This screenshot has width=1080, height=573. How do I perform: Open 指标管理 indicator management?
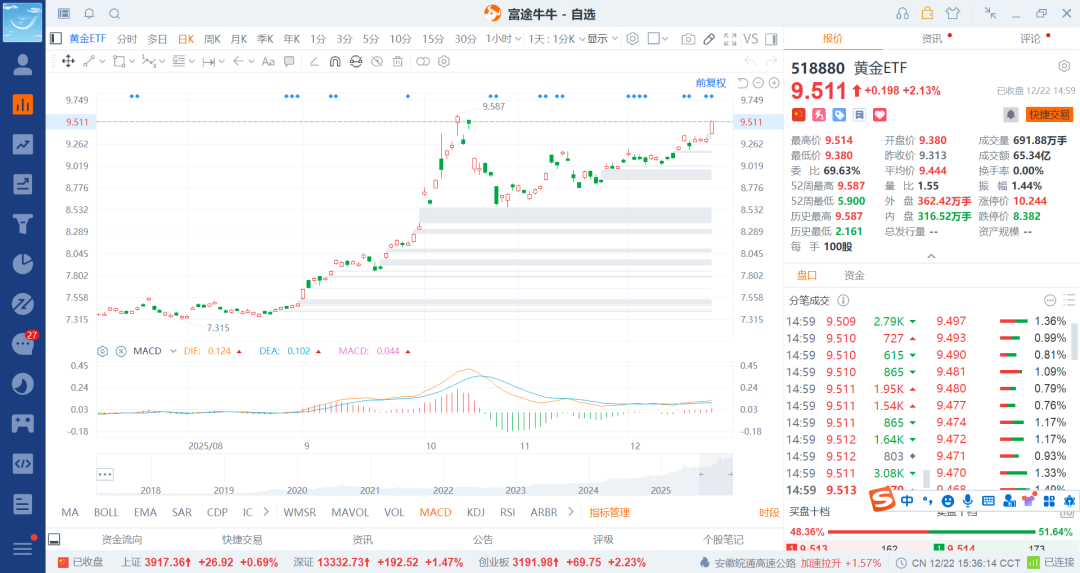click(x=610, y=512)
